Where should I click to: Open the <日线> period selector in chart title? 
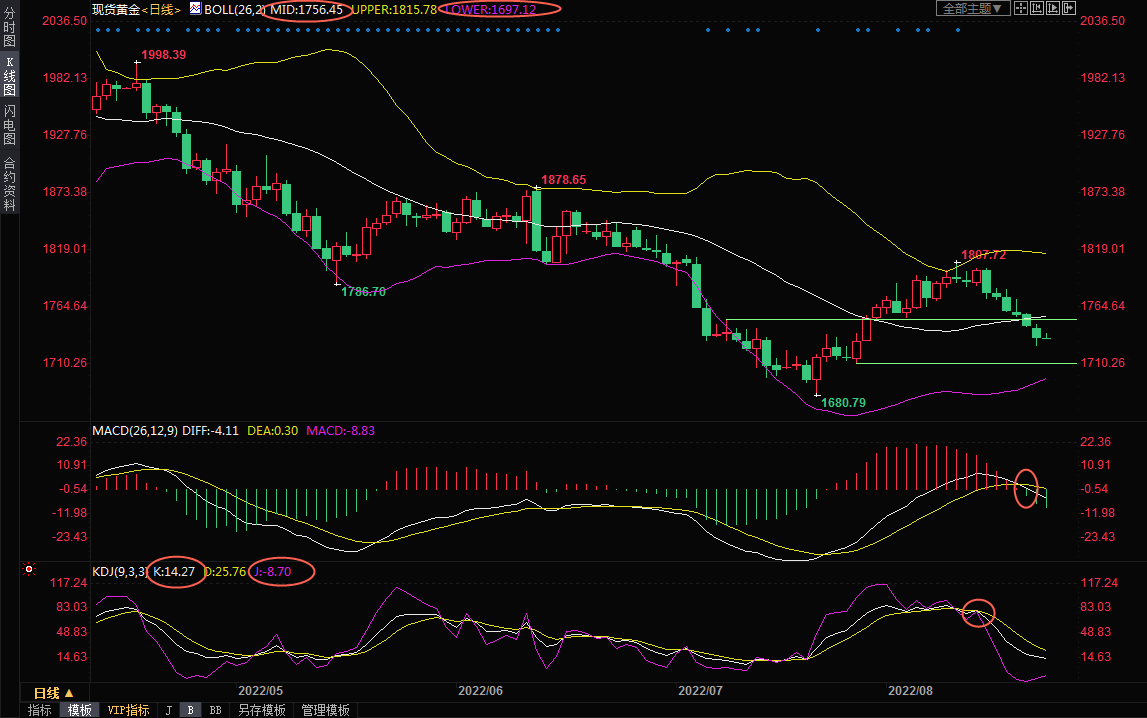click(161, 9)
